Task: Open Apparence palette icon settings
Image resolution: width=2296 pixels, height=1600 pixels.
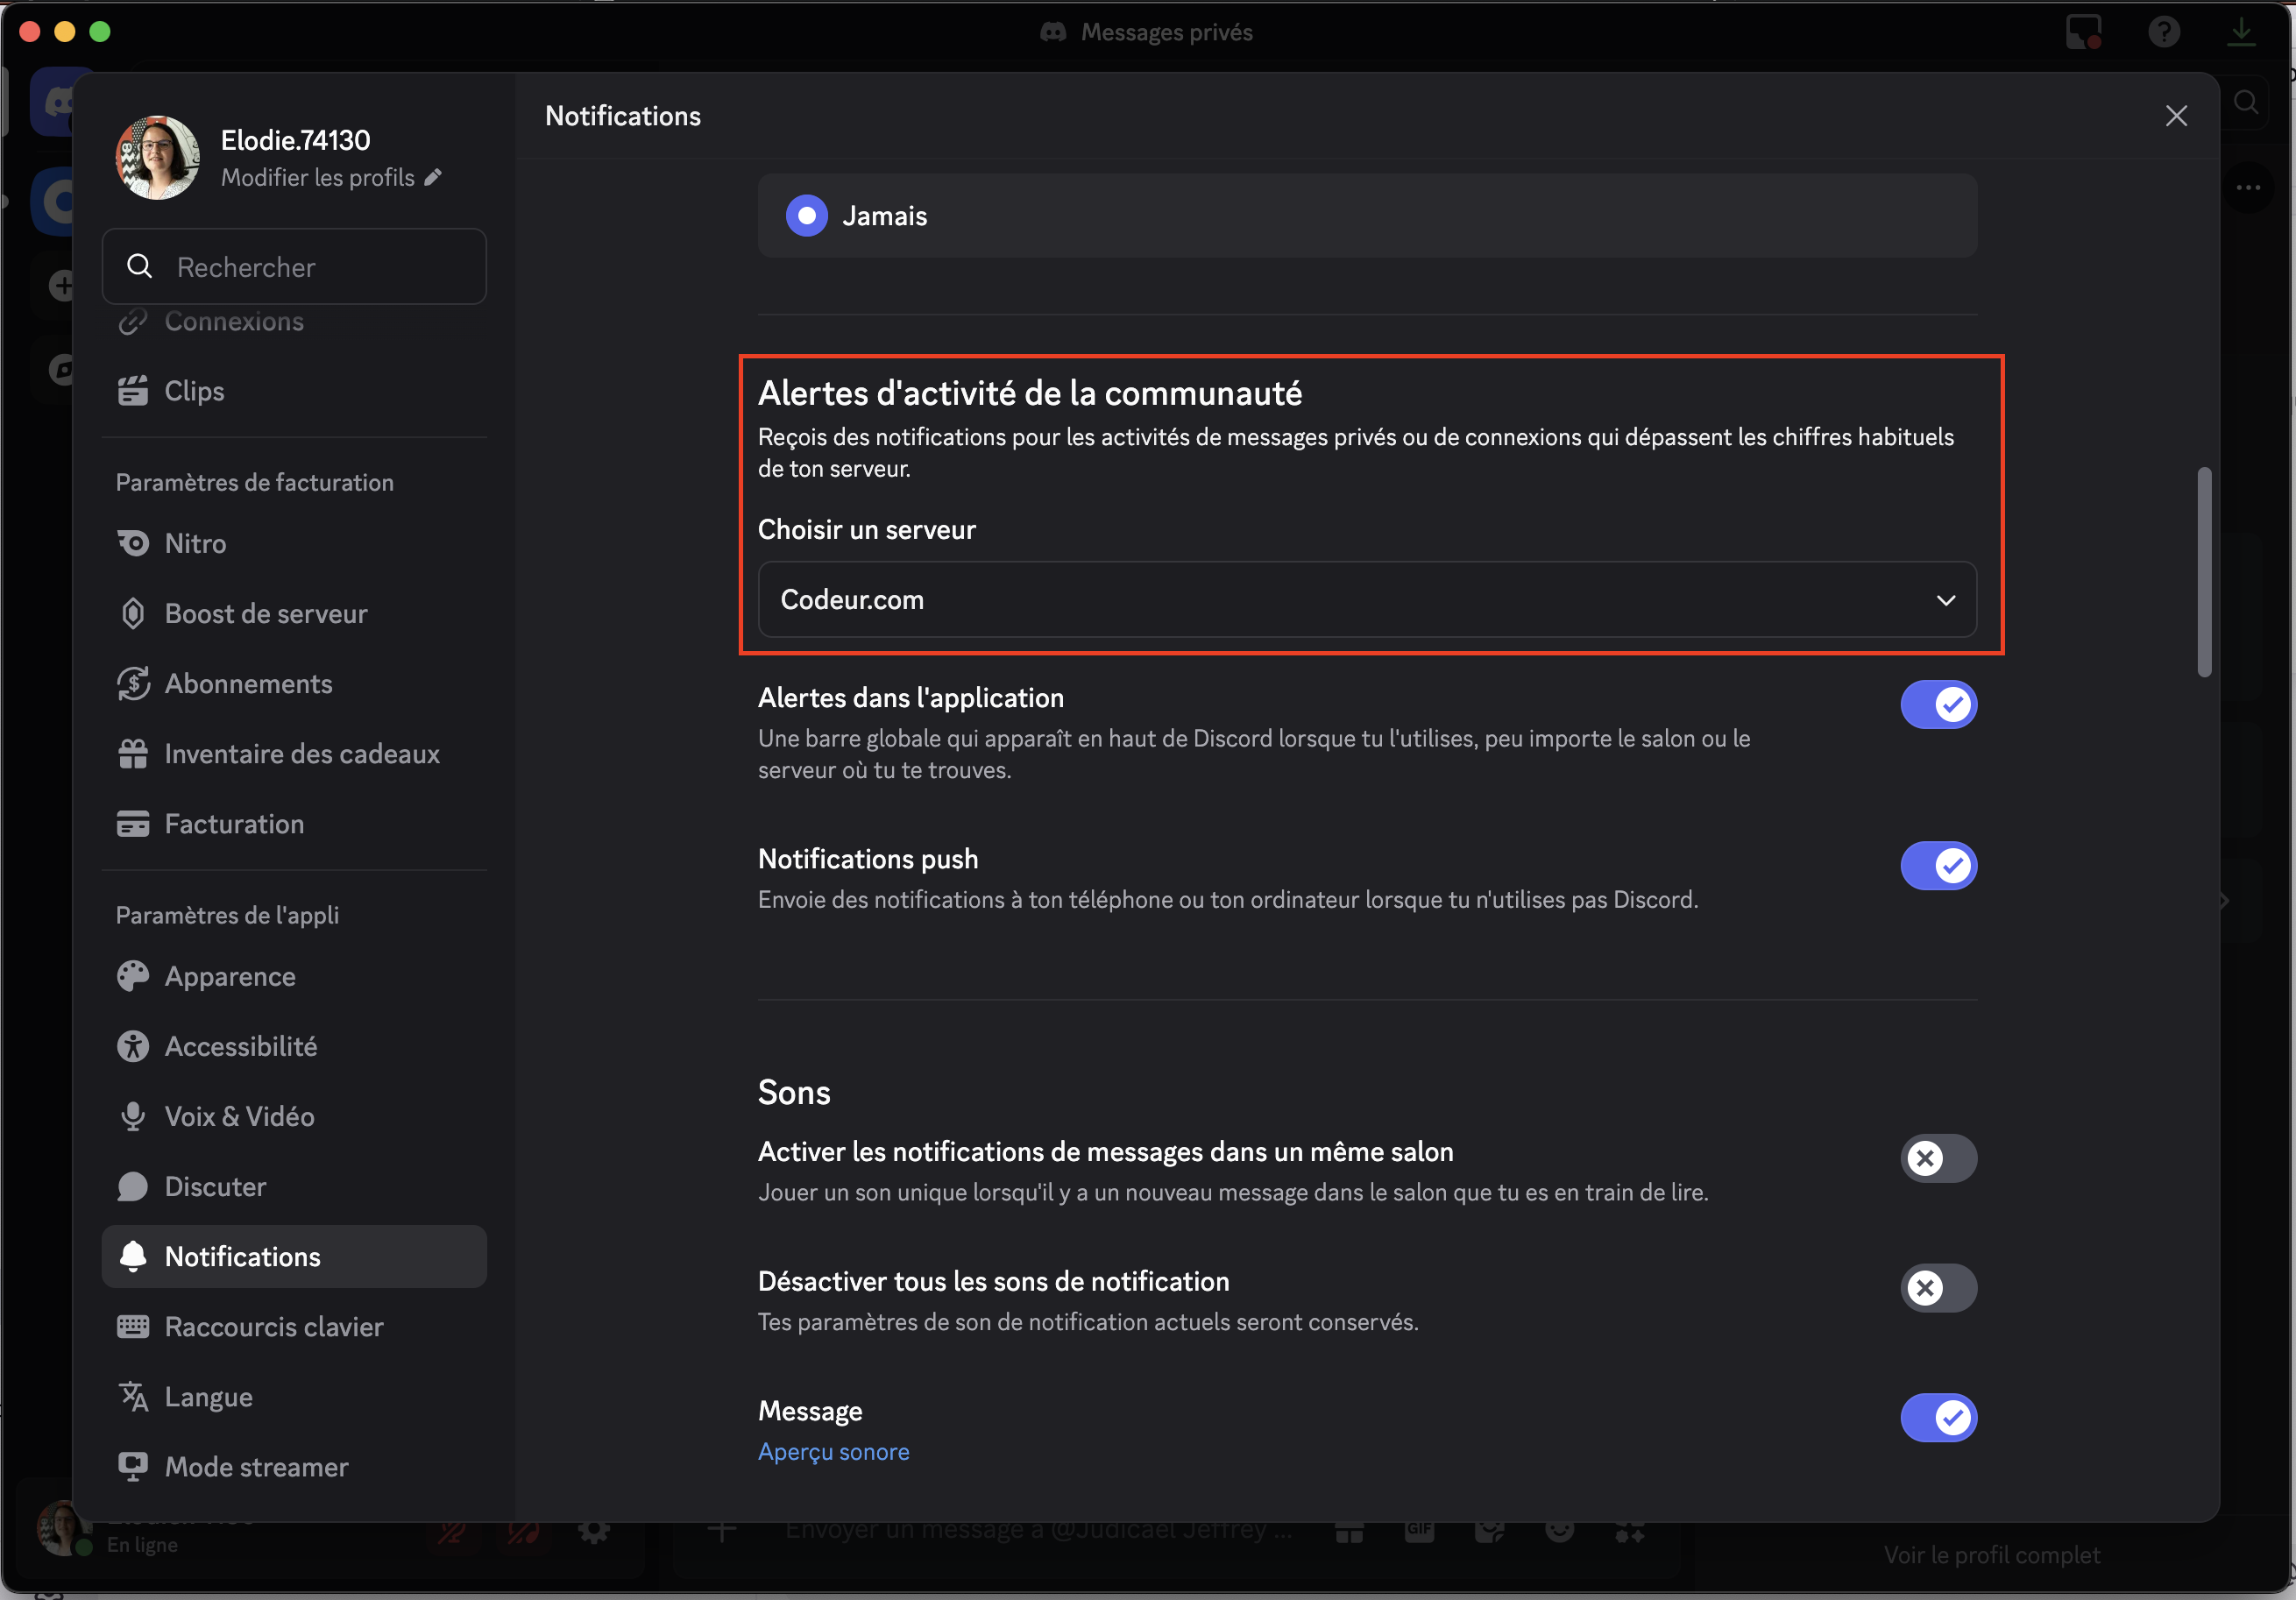Action: pos(133,976)
